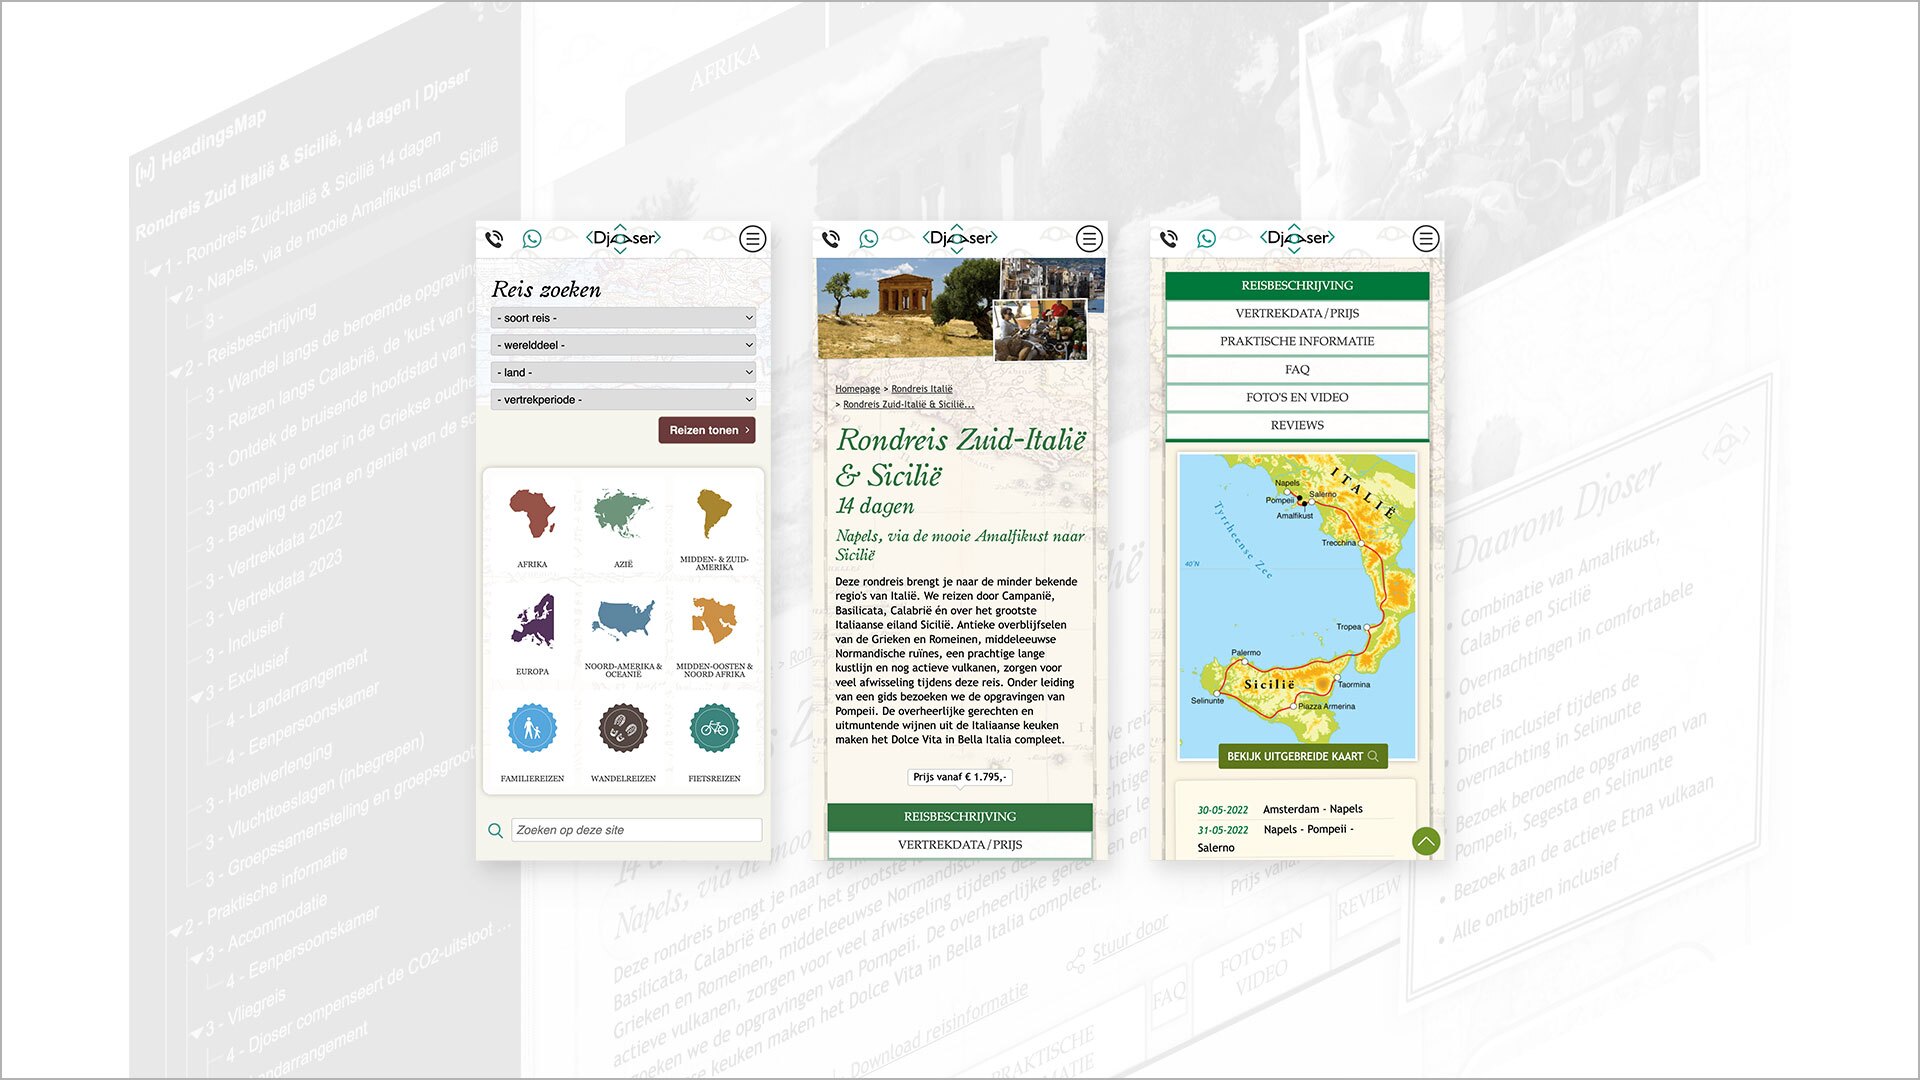The image size is (1920, 1080).
Task: Choose the Fietsreizen badge icon
Action: pos(714,728)
